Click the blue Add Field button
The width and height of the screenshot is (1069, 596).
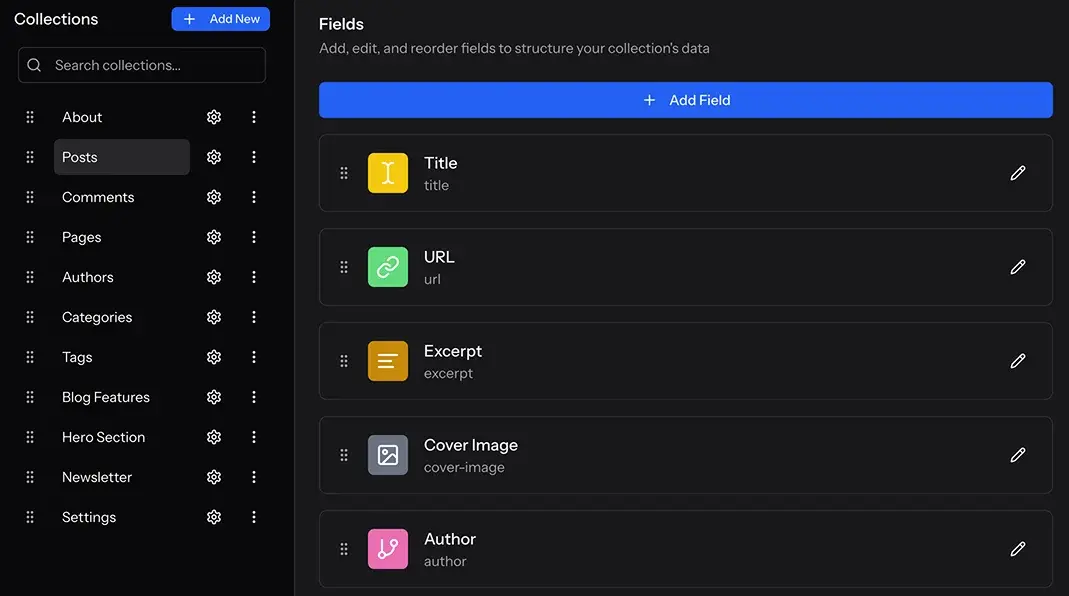686,100
